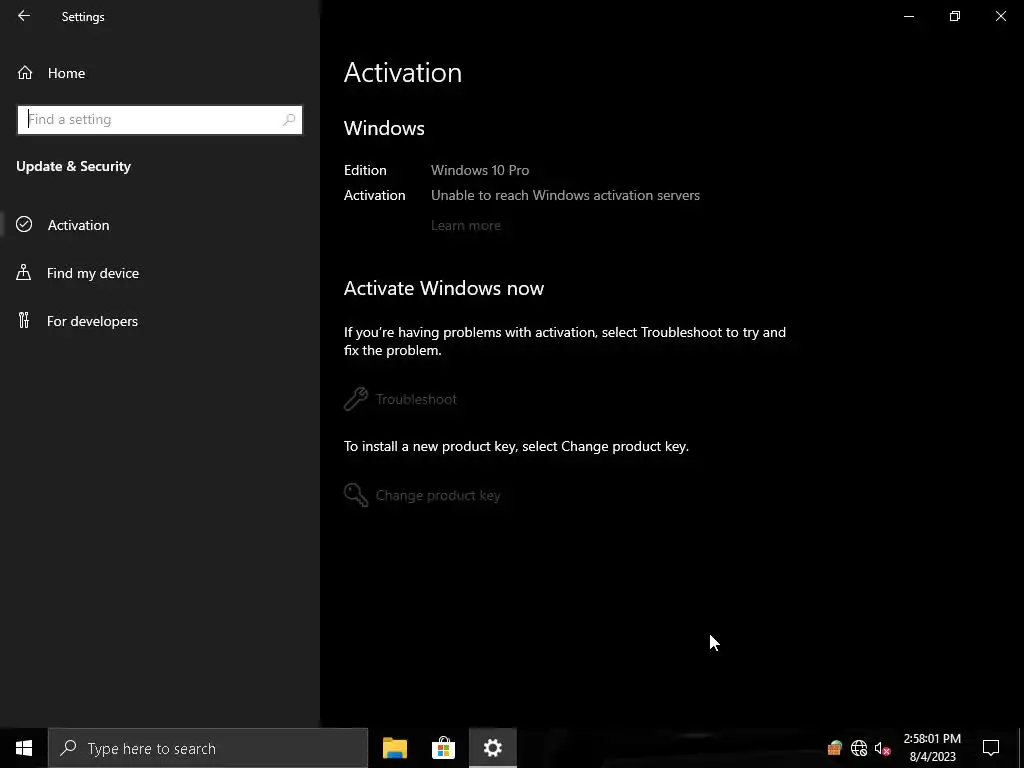Open Find my device settings

[160, 273]
